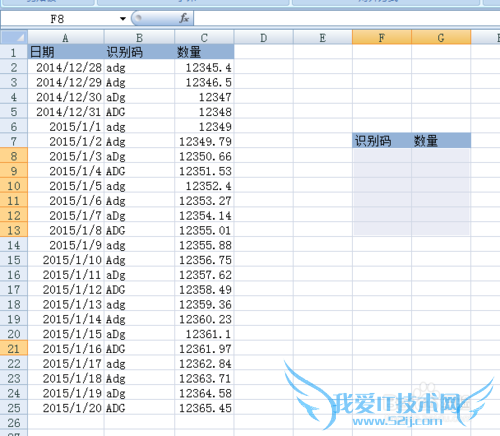Select the date cell 2015/1/10
Image resolution: width=500 pixels, height=436 pixels.
click(66, 260)
